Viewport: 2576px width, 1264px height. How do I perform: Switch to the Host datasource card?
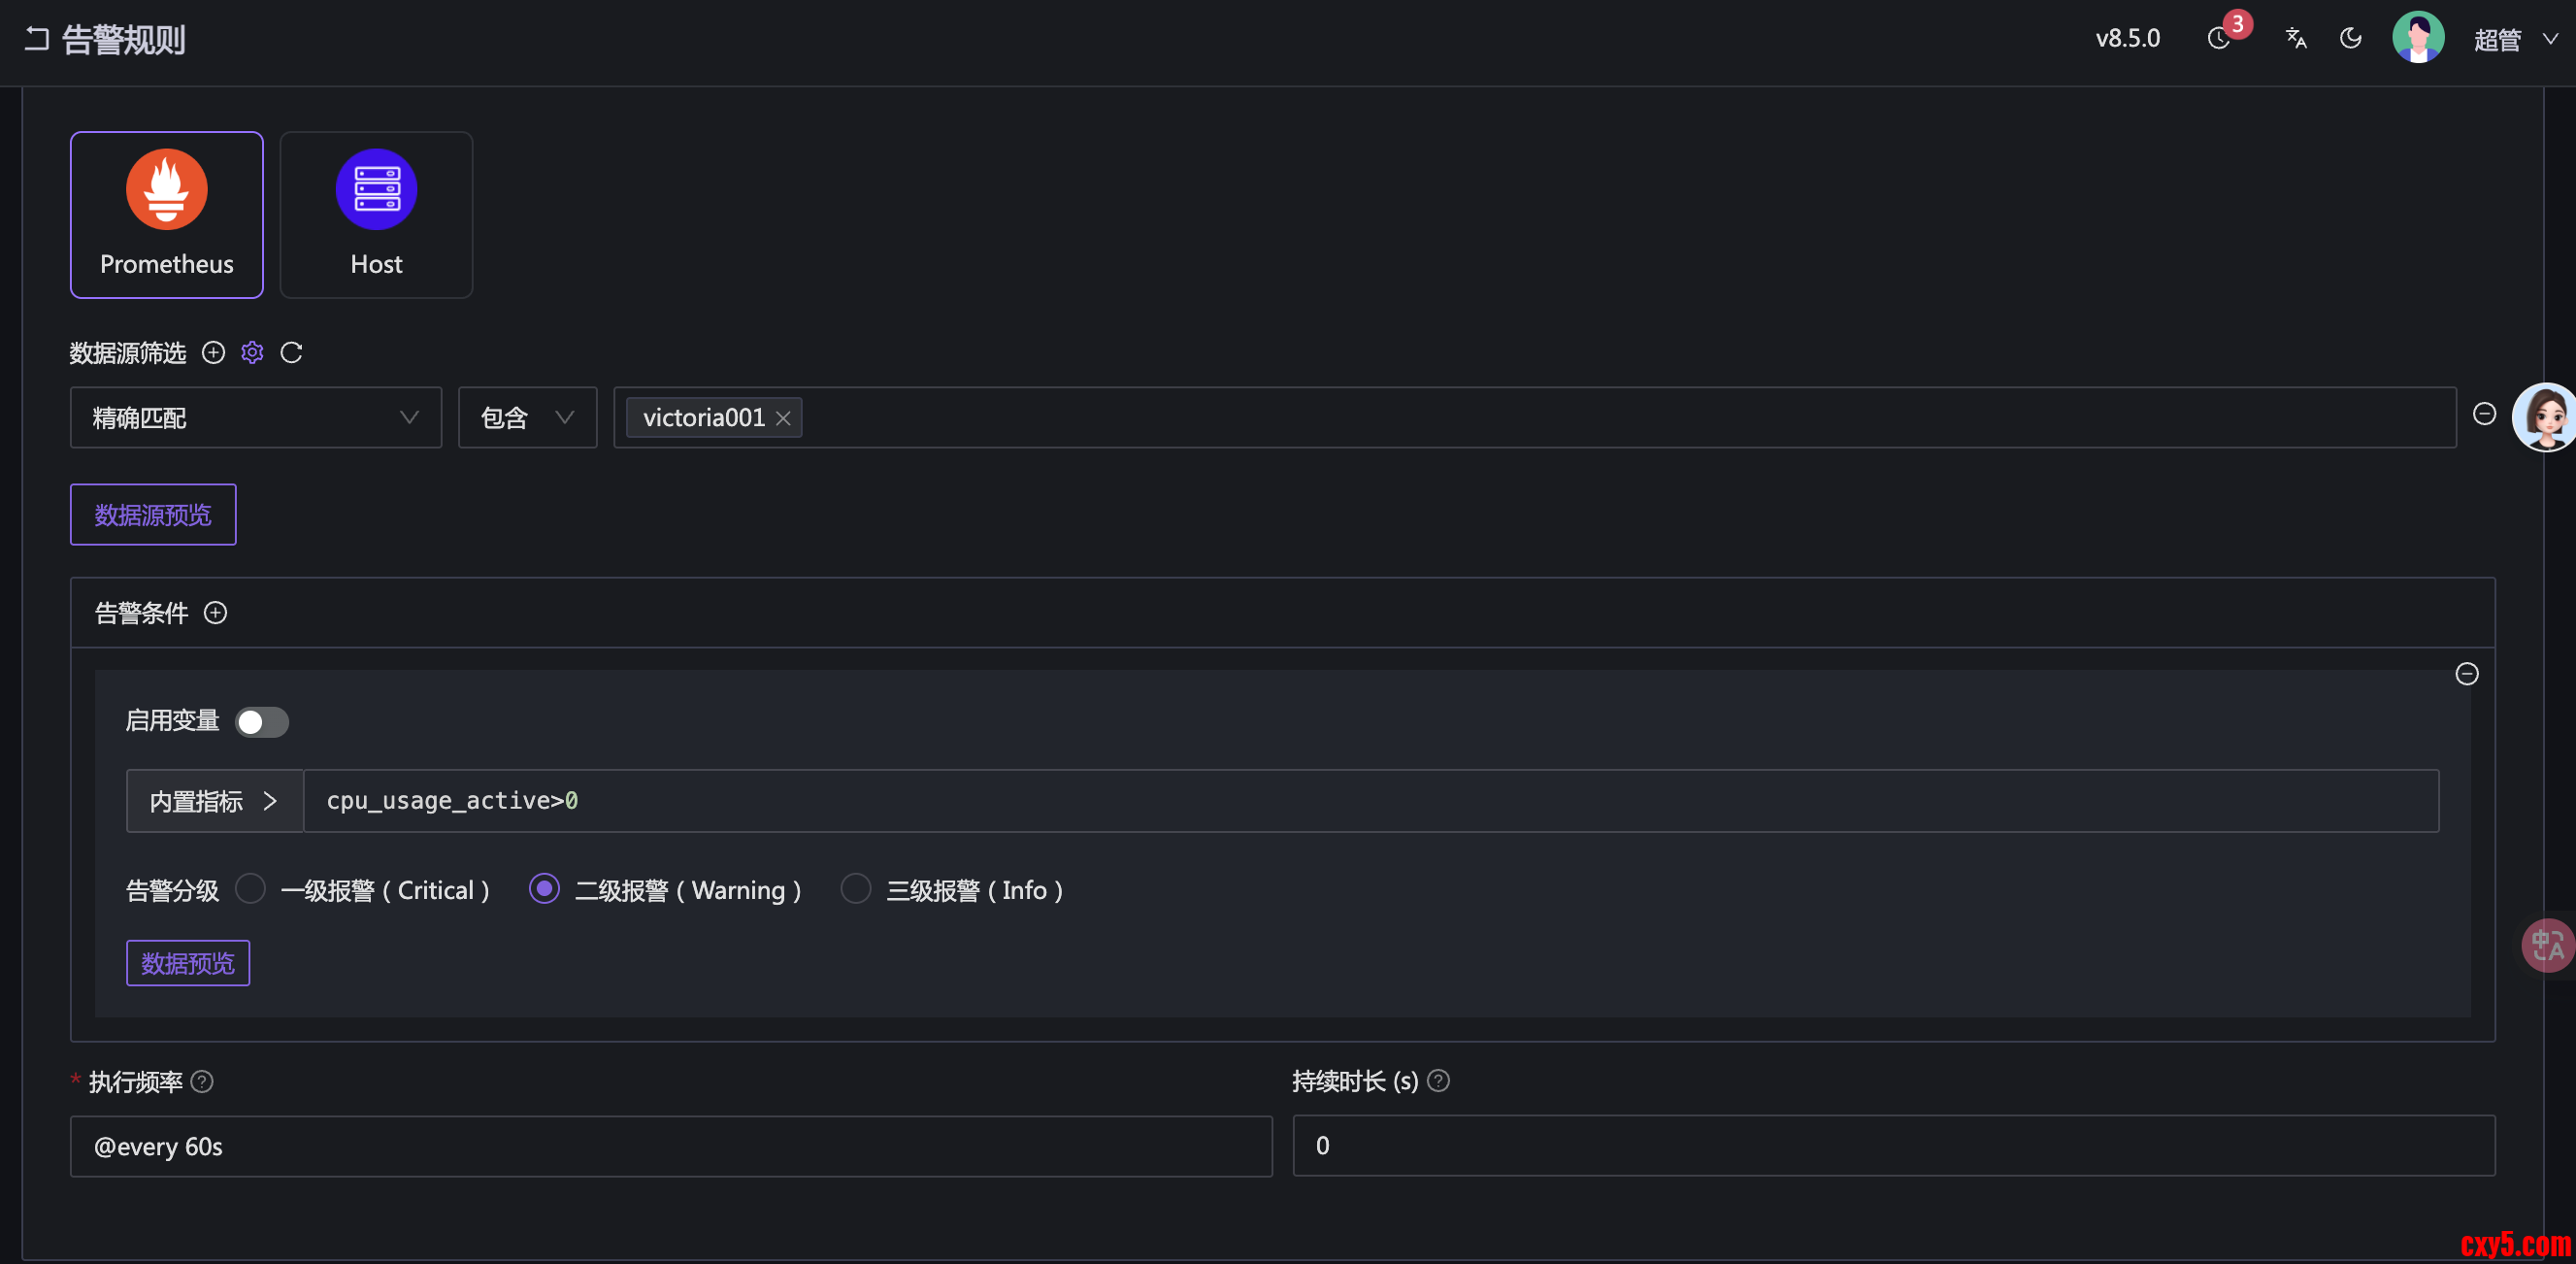[376, 214]
